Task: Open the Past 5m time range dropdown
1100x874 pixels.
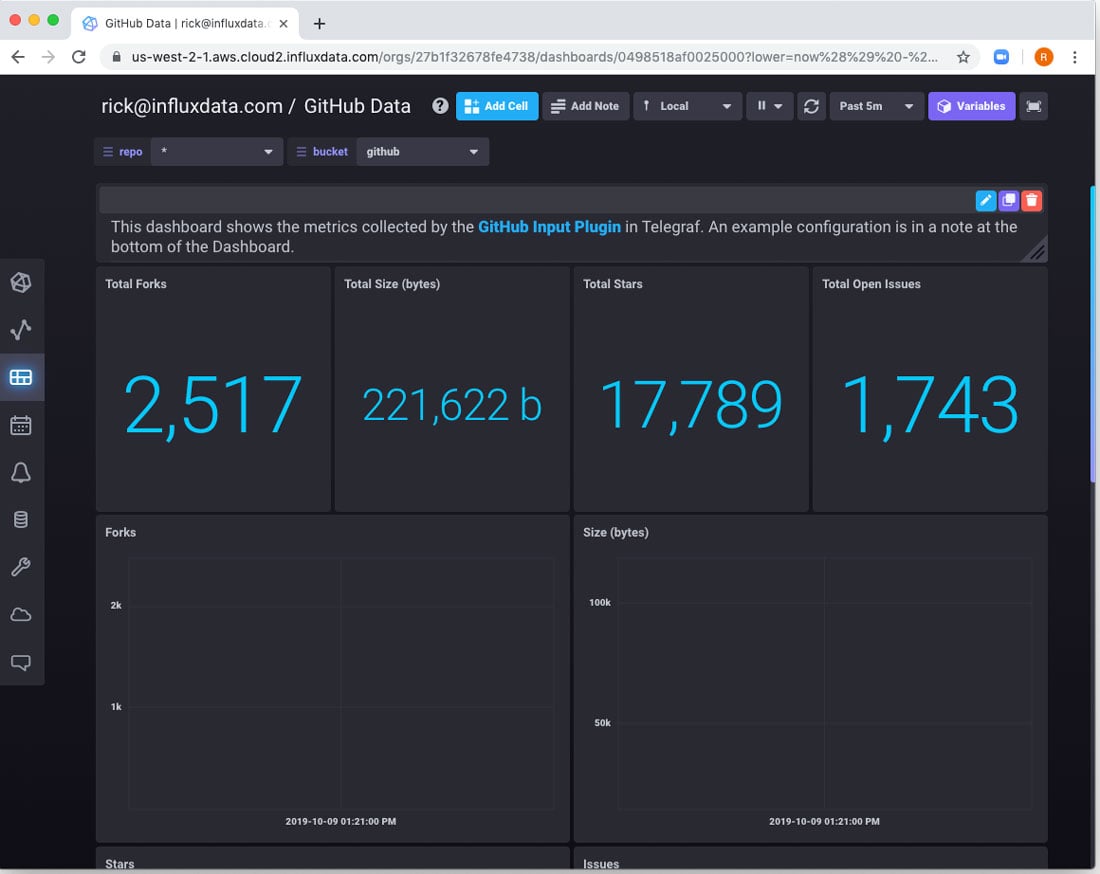Action: point(876,106)
